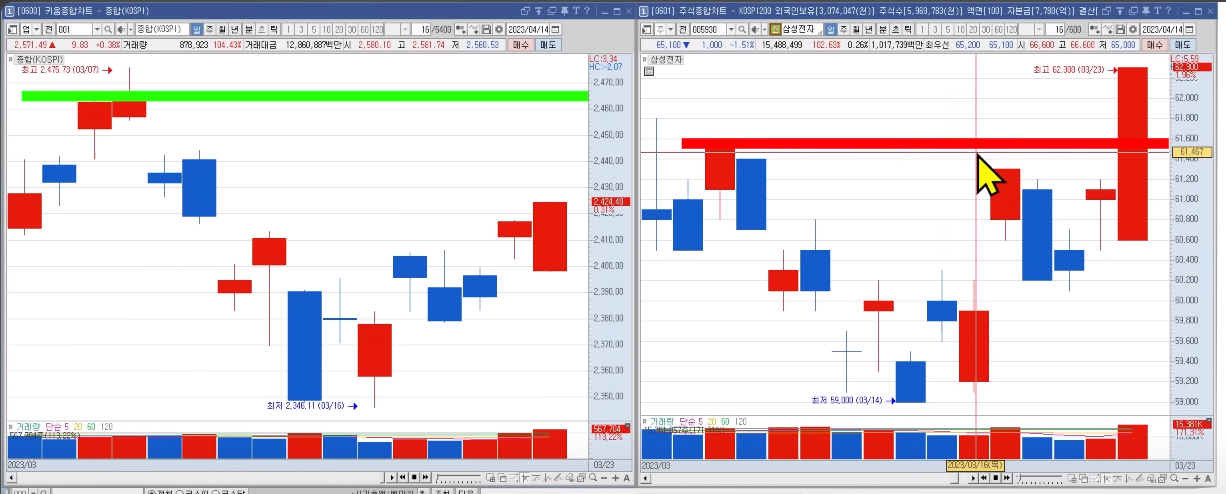1226x494 pixels.
Task: Click the search icon in the KOSPI chart toolbar
Action: click(x=109, y=29)
